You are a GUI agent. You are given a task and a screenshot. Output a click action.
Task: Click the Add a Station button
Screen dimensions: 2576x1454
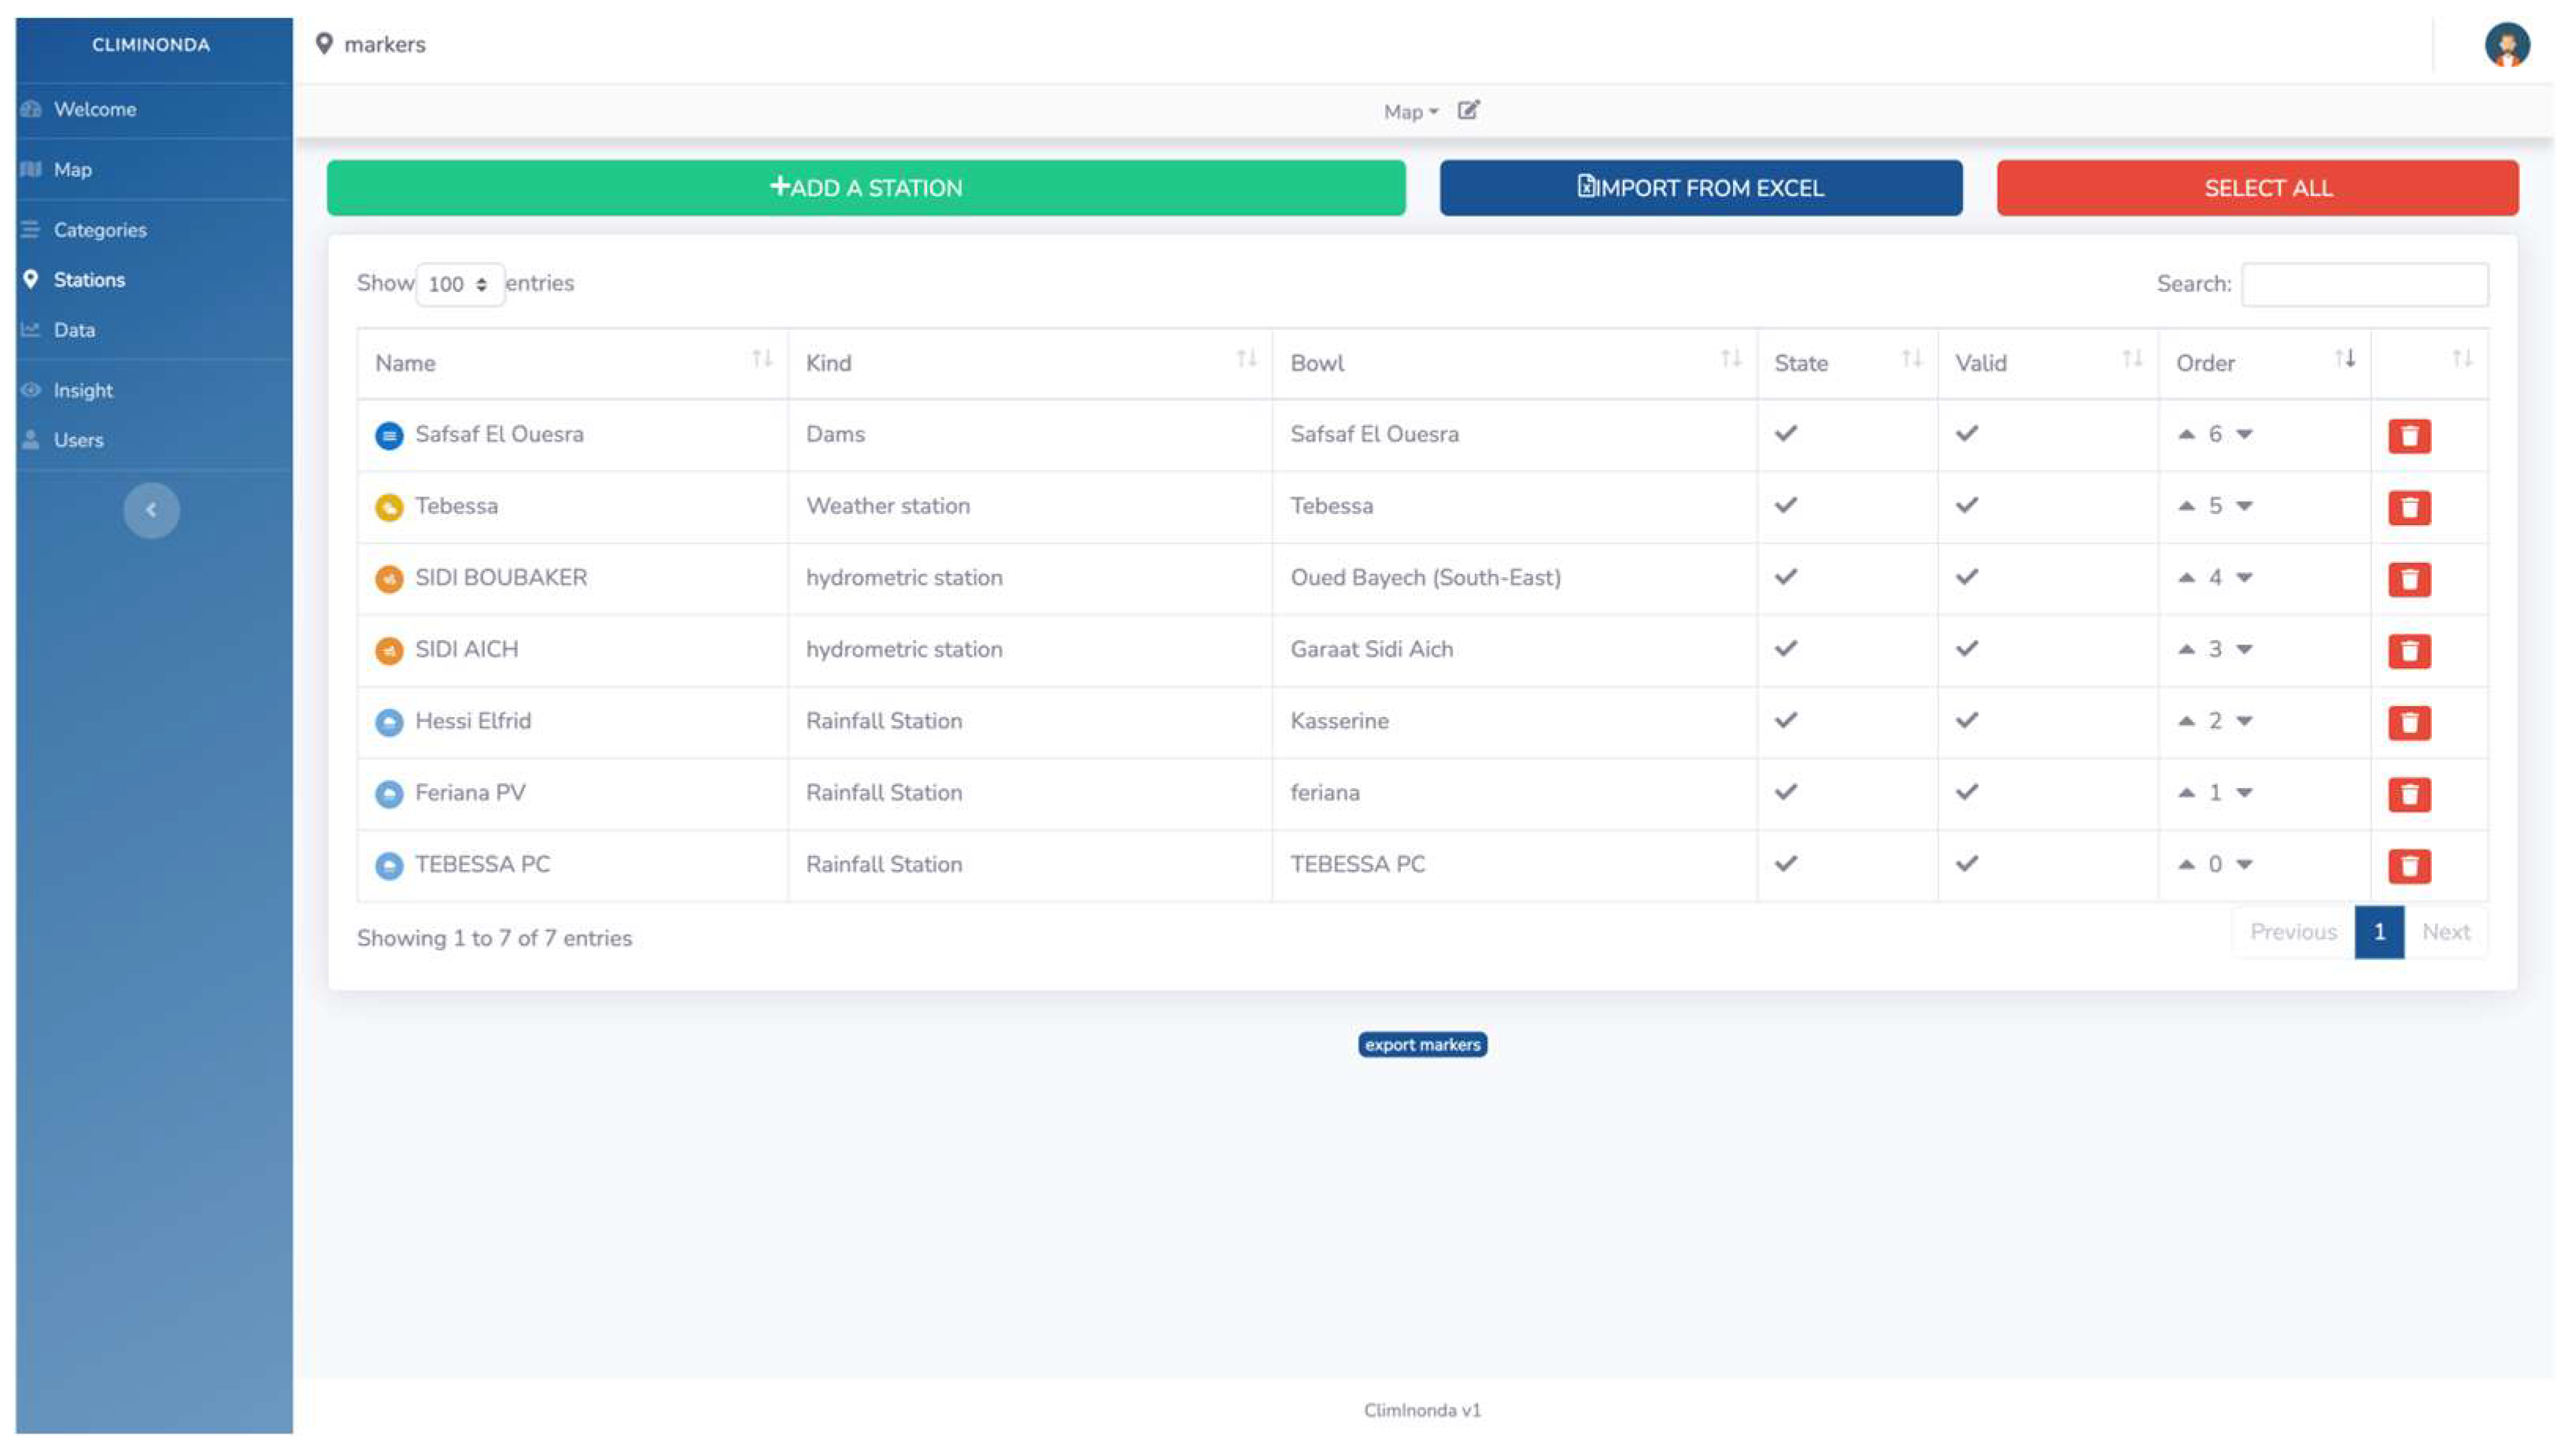point(866,188)
